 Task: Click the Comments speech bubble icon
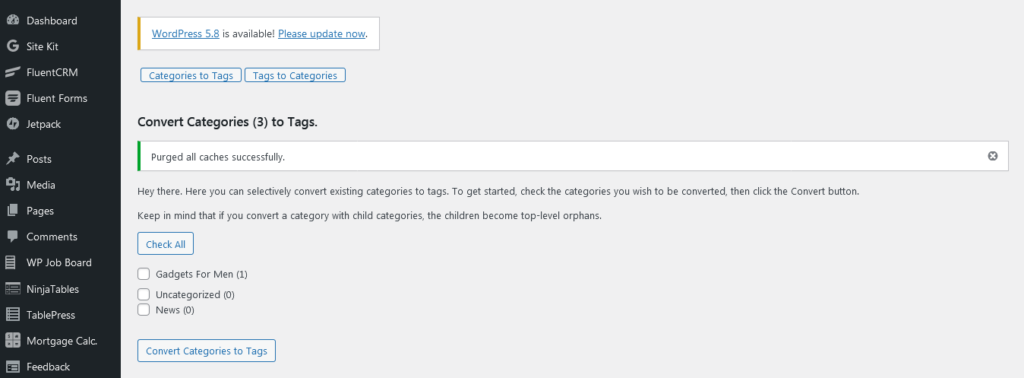12,237
